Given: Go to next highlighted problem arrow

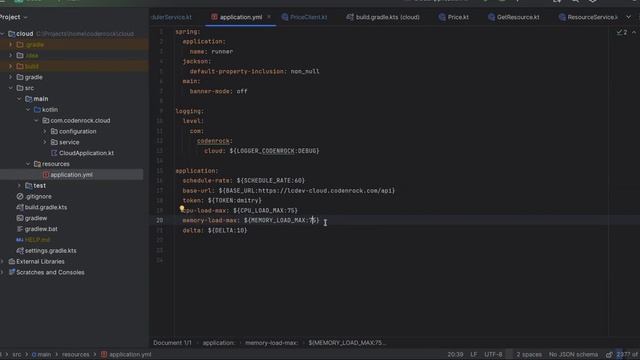Looking at the screenshot, I should pyautogui.click(x=634, y=32).
